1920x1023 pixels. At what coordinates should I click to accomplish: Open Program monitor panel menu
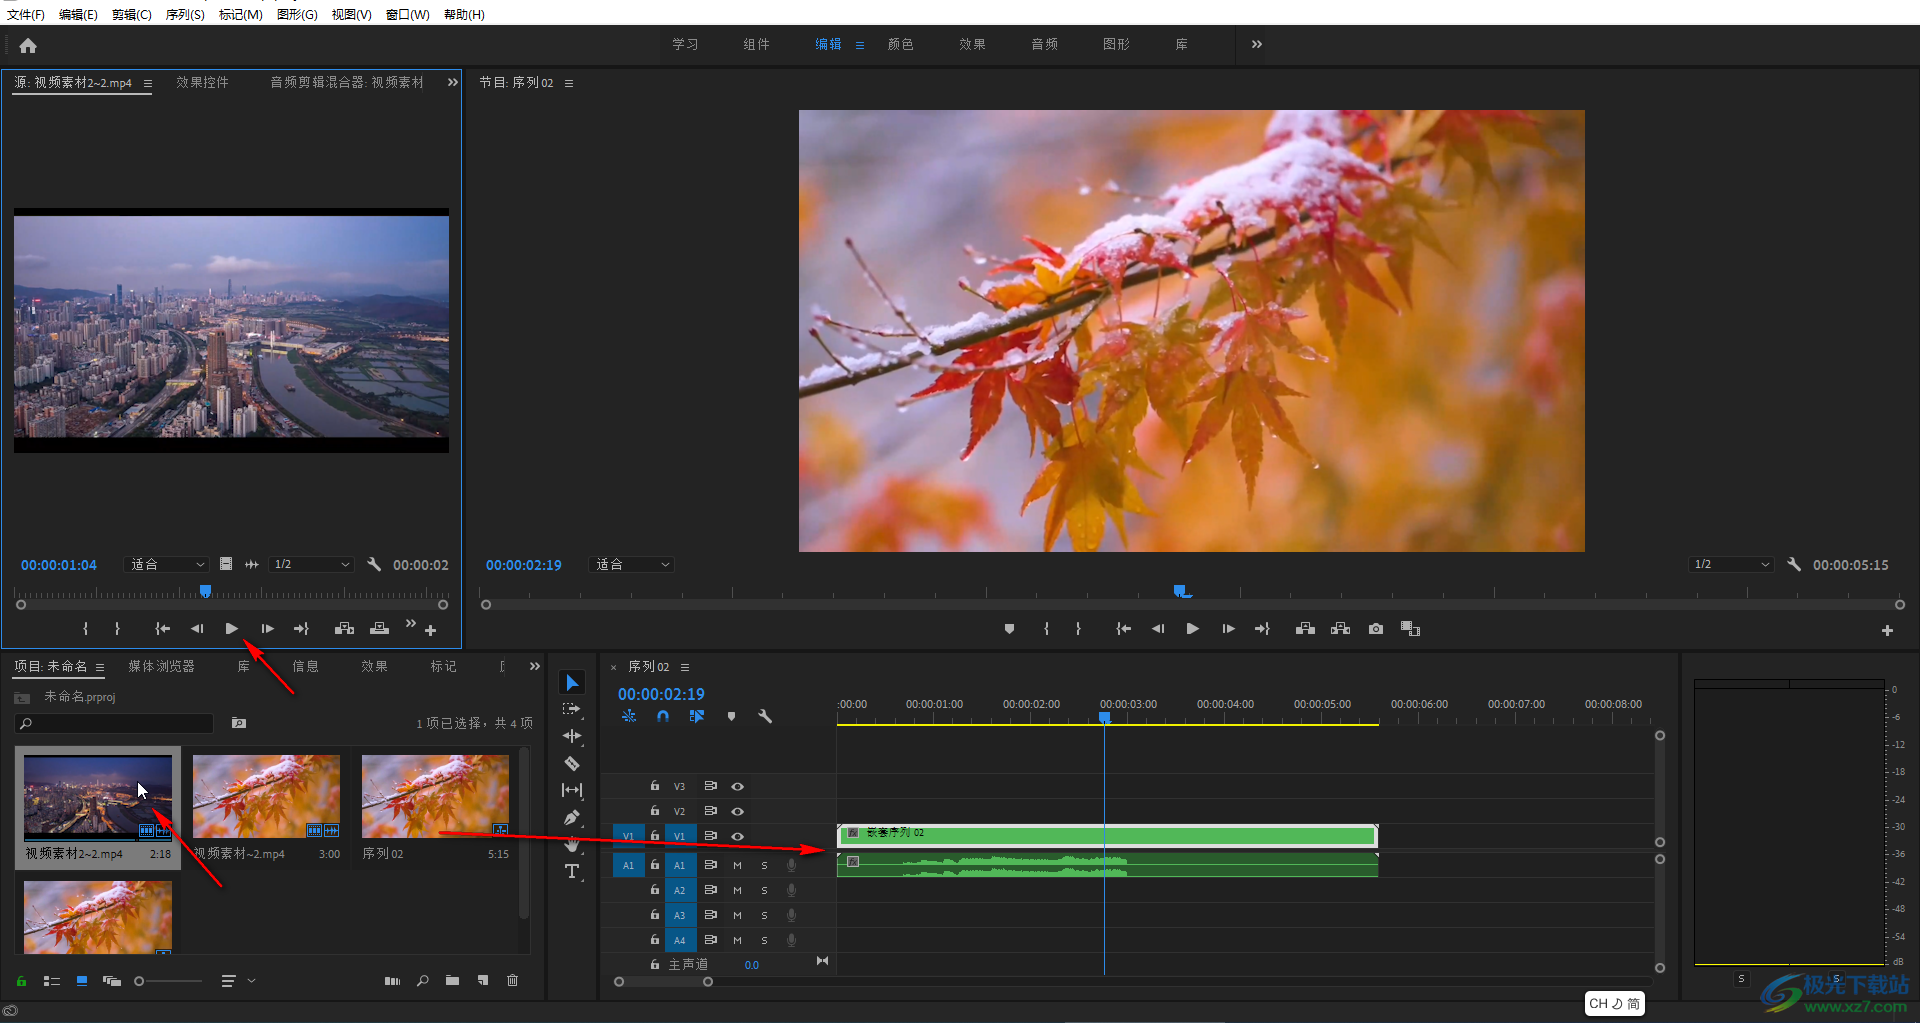pyautogui.click(x=569, y=83)
